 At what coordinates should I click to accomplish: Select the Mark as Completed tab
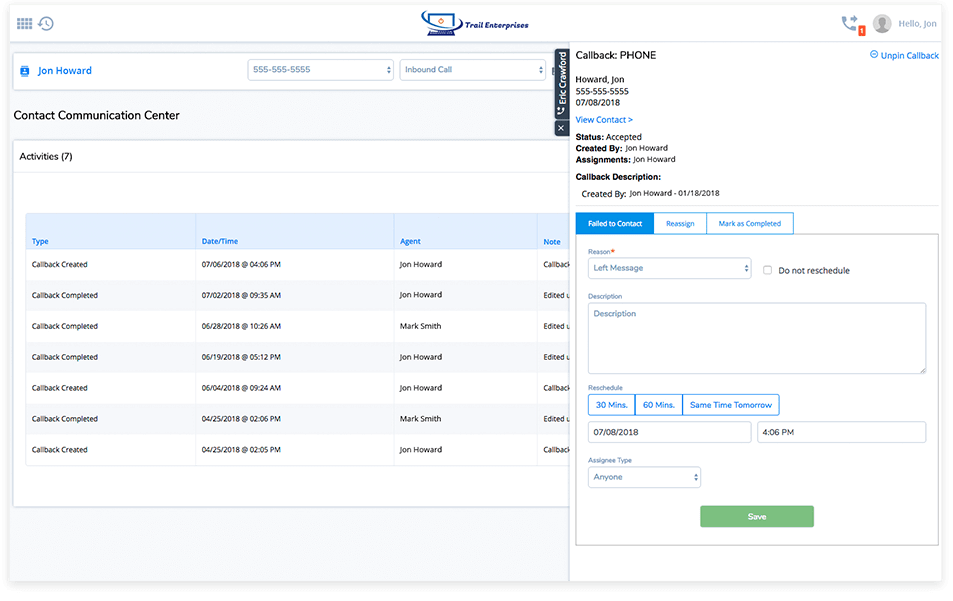click(x=749, y=224)
